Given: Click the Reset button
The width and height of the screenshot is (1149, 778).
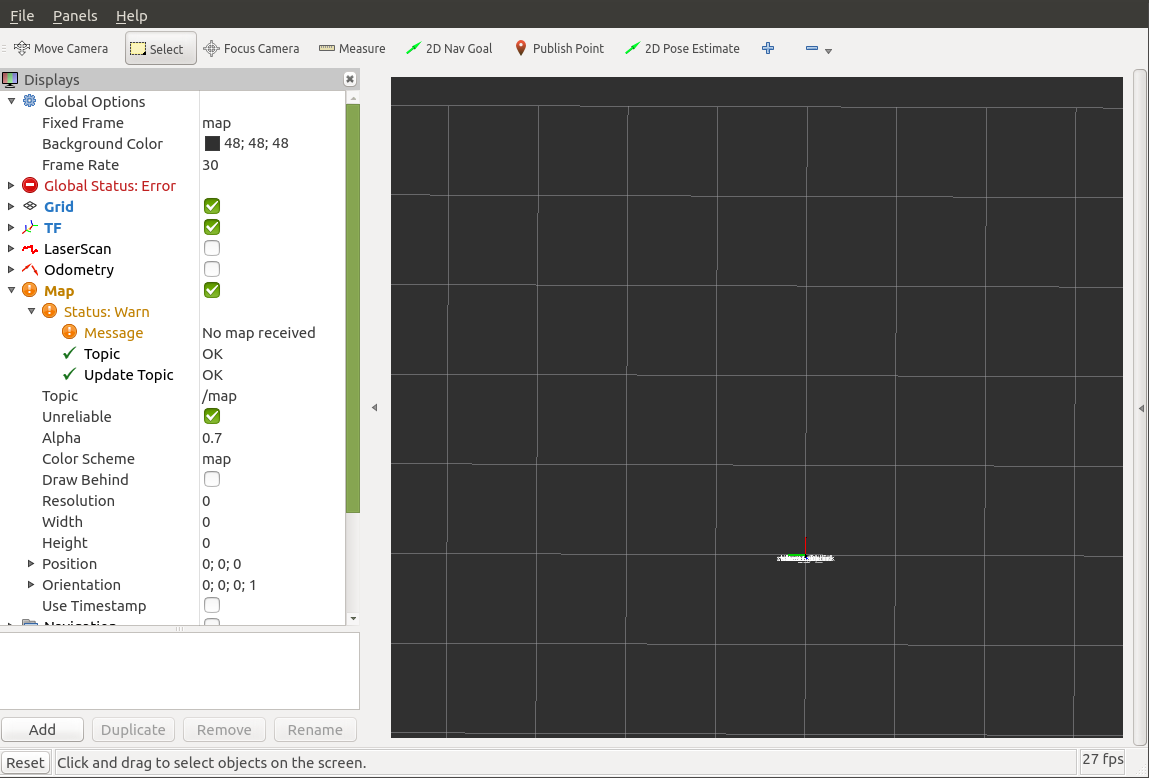Looking at the screenshot, I should tap(26, 763).
